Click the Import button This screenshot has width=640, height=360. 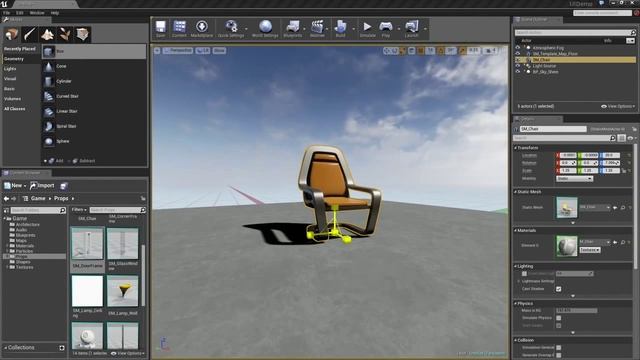[42, 186]
